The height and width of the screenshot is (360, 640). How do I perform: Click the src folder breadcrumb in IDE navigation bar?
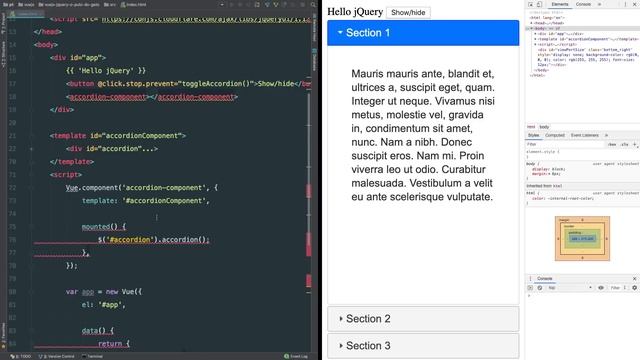tap(110, 4)
